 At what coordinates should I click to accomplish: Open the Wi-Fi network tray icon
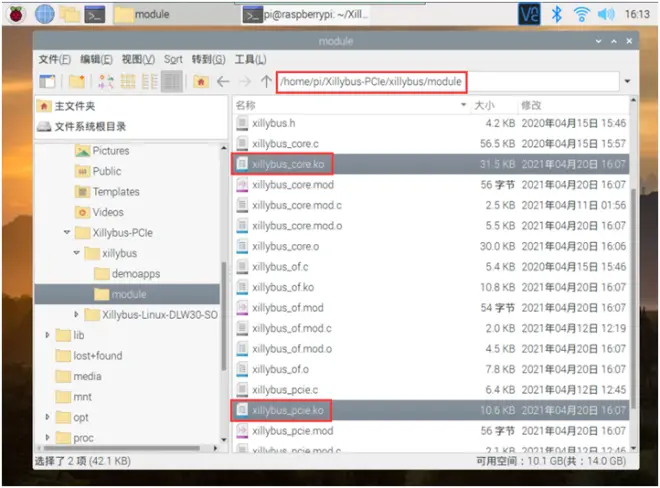point(581,15)
